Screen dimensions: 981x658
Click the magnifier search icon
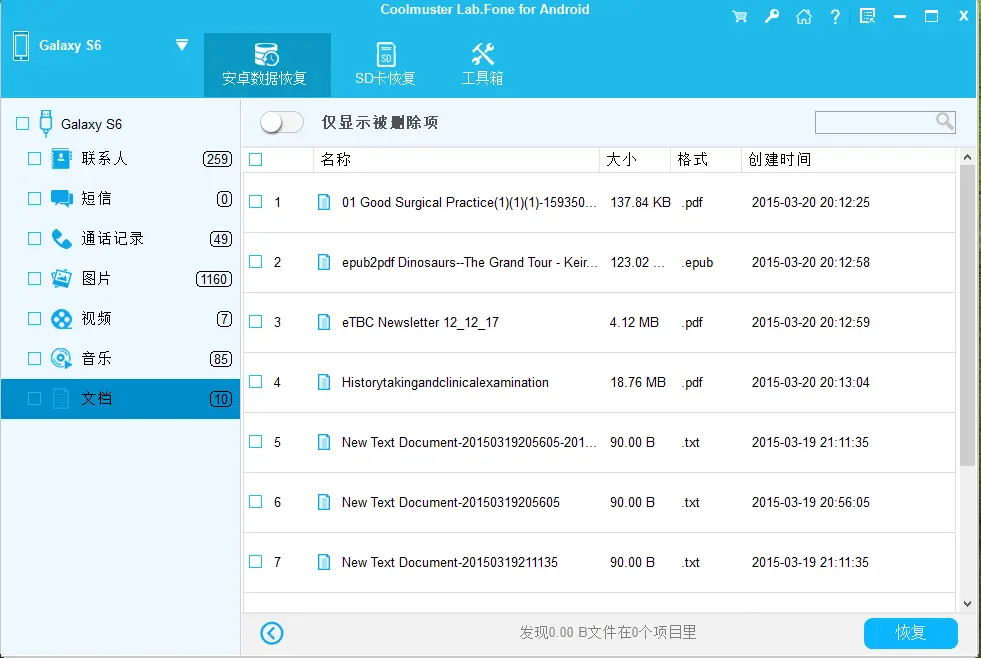pyautogui.click(x=945, y=121)
